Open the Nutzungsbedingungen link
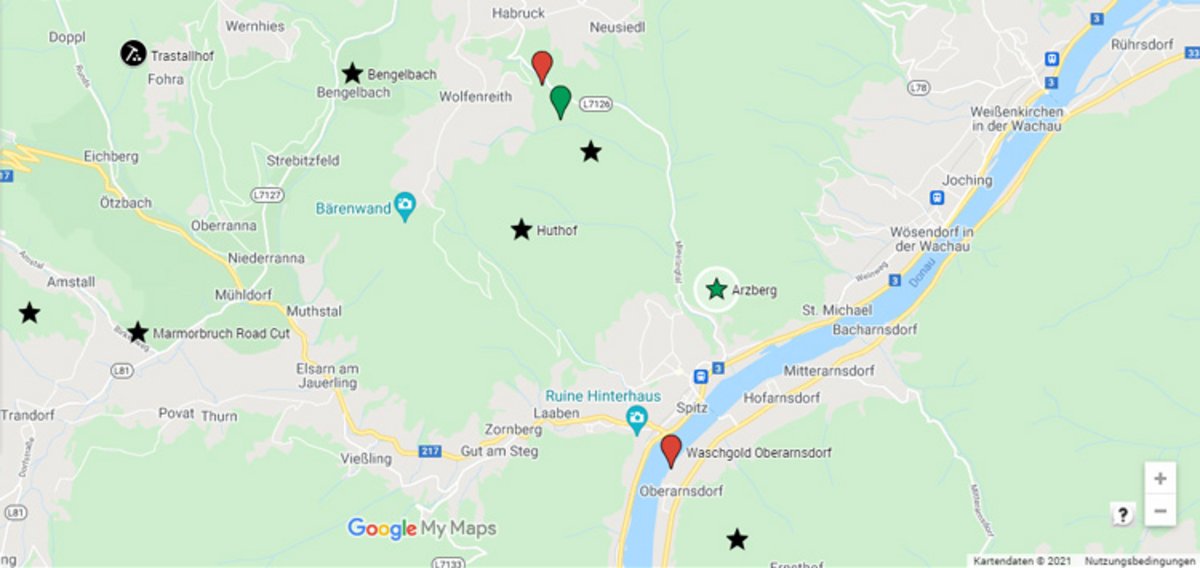Viewport: 1200px width, 568px height. 1140,561
